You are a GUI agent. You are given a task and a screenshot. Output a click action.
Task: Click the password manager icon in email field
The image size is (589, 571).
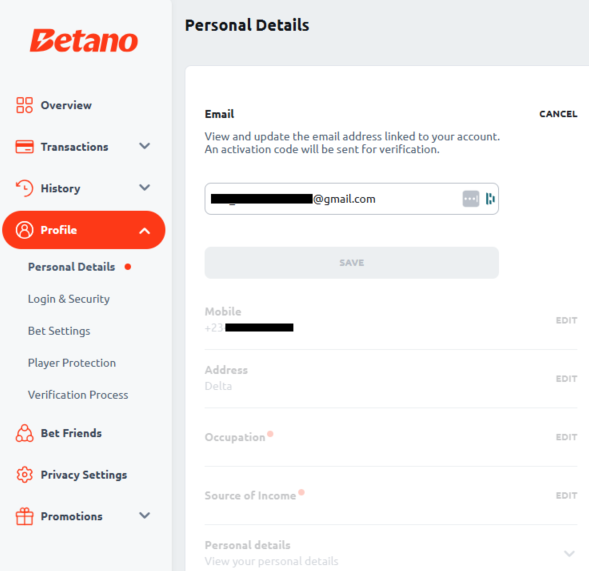[471, 199]
